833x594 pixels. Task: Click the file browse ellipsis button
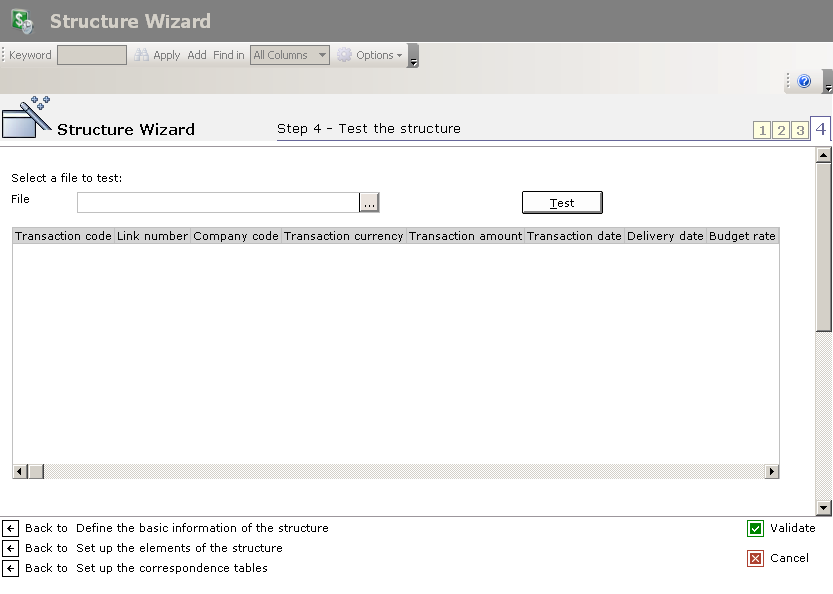pyautogui.click(x=369, y=203)
